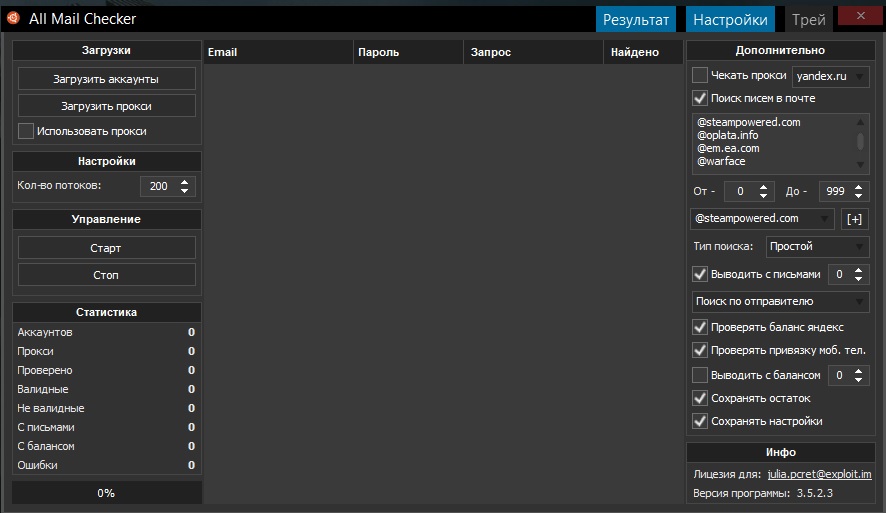886x513 pixels.
Task: Enable the Чекать прокси checkbox
Action: (700, 75)
